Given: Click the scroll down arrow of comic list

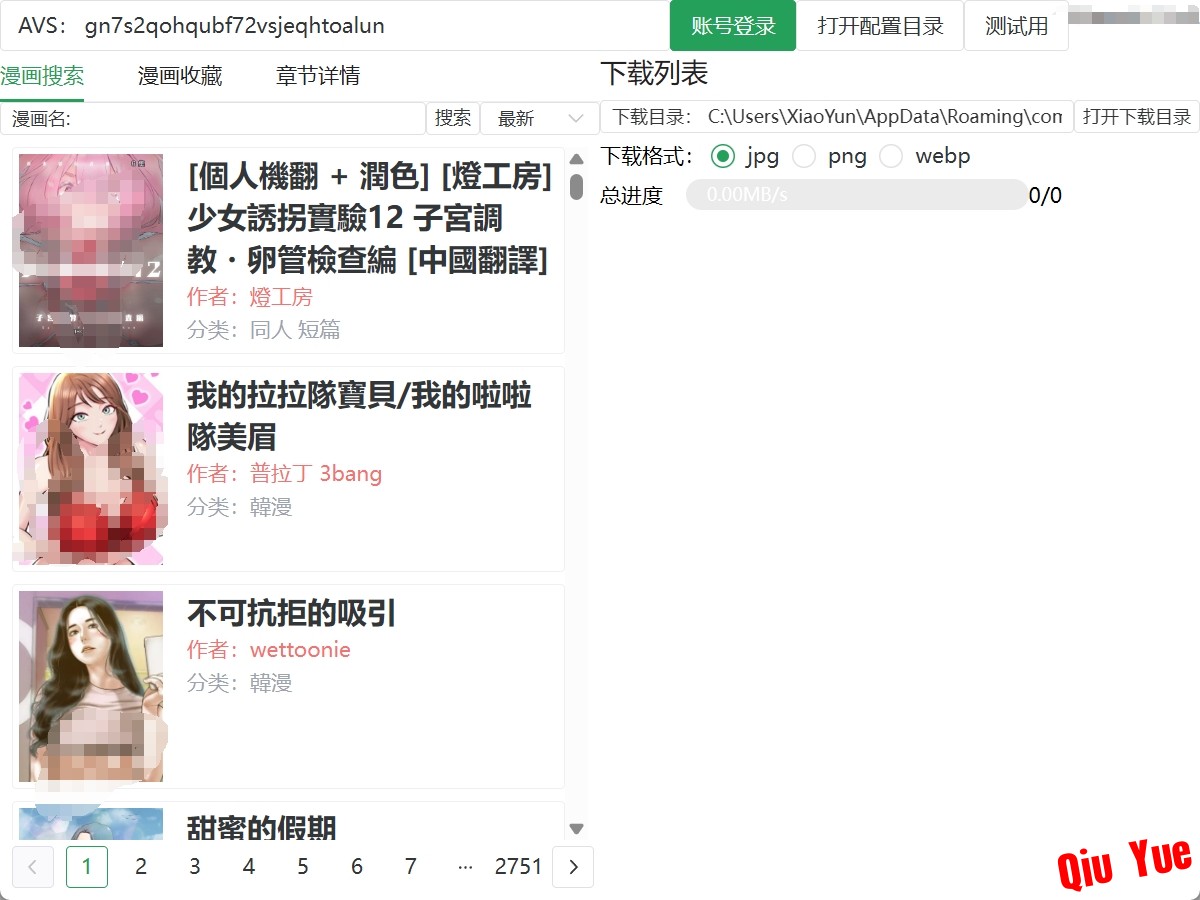Looking at the screenshot, I should click(576, 829).
